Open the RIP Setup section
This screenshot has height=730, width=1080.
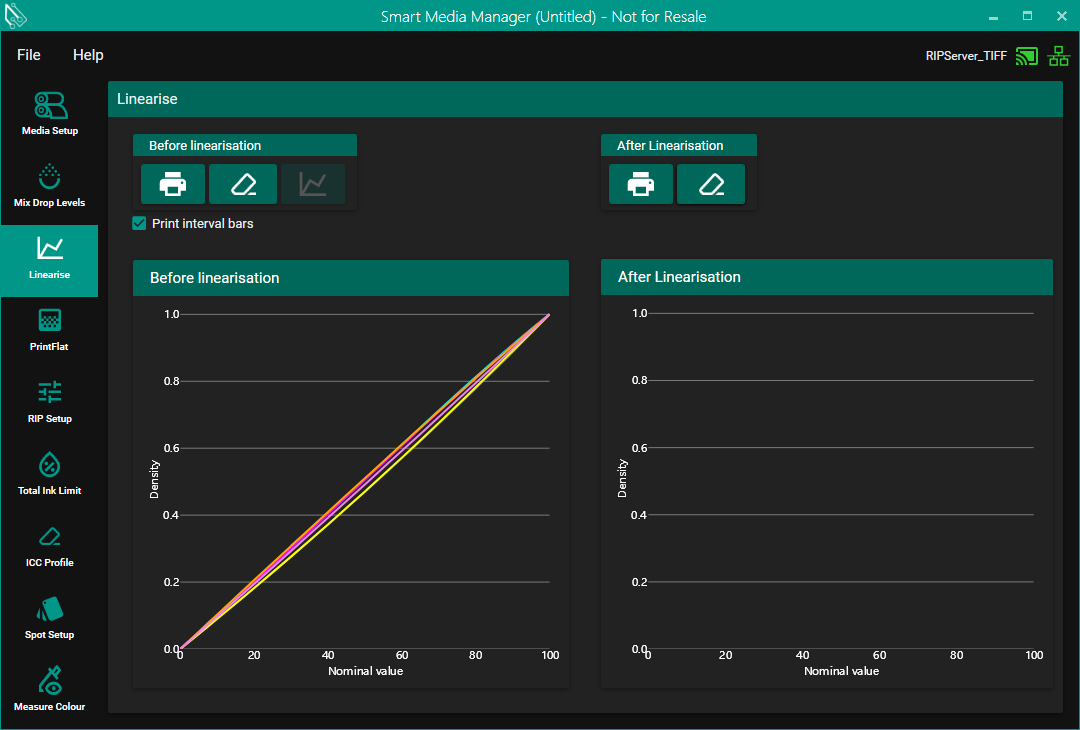(49, 401)
